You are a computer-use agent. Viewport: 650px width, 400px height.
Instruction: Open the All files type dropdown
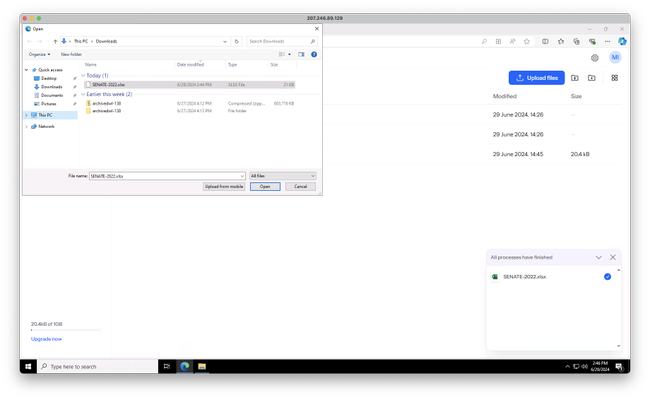pos(283,176)
